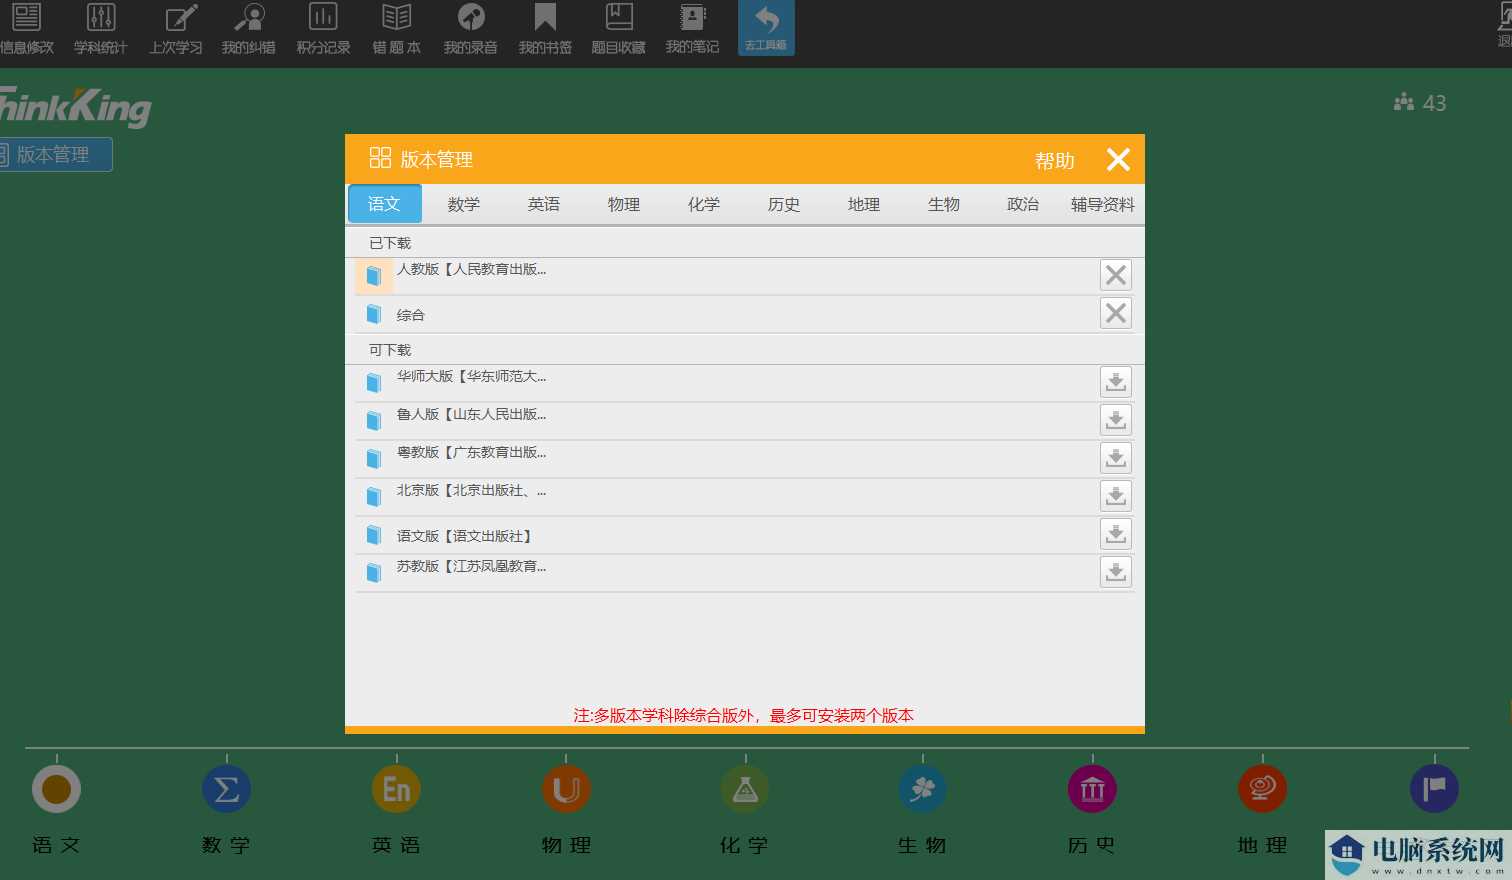Viewport: 1512px width, 880px height.
Task: Open 我的书签 bookmarks icon
Action: click(x=545, y=28)
